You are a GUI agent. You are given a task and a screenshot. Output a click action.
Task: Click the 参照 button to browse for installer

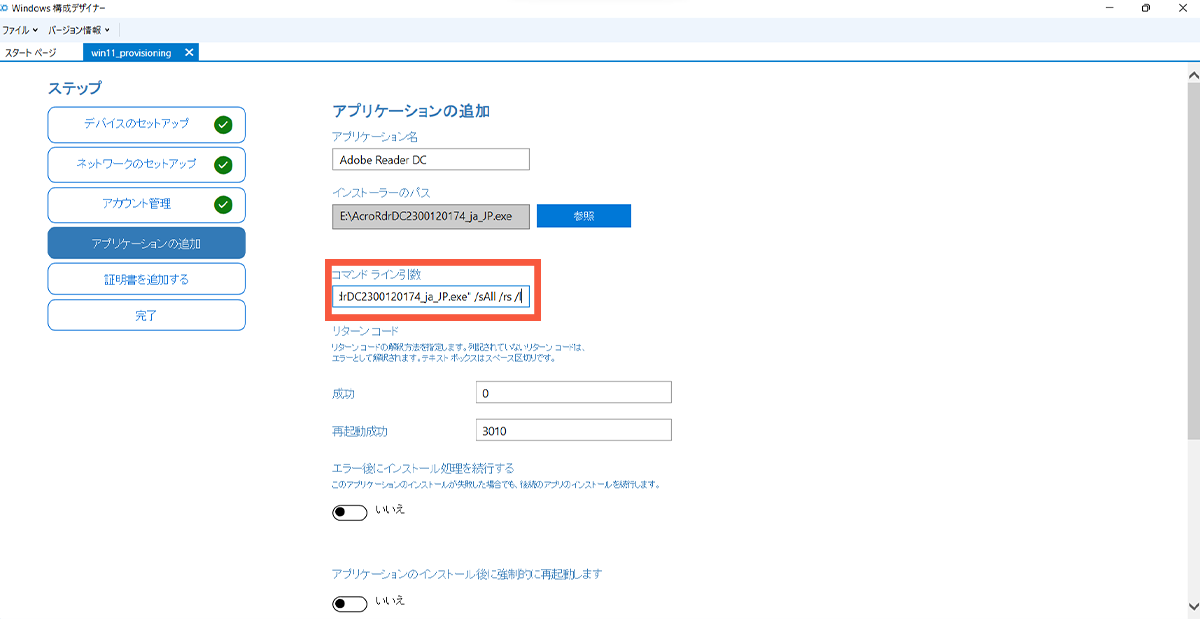coord(583,215)
